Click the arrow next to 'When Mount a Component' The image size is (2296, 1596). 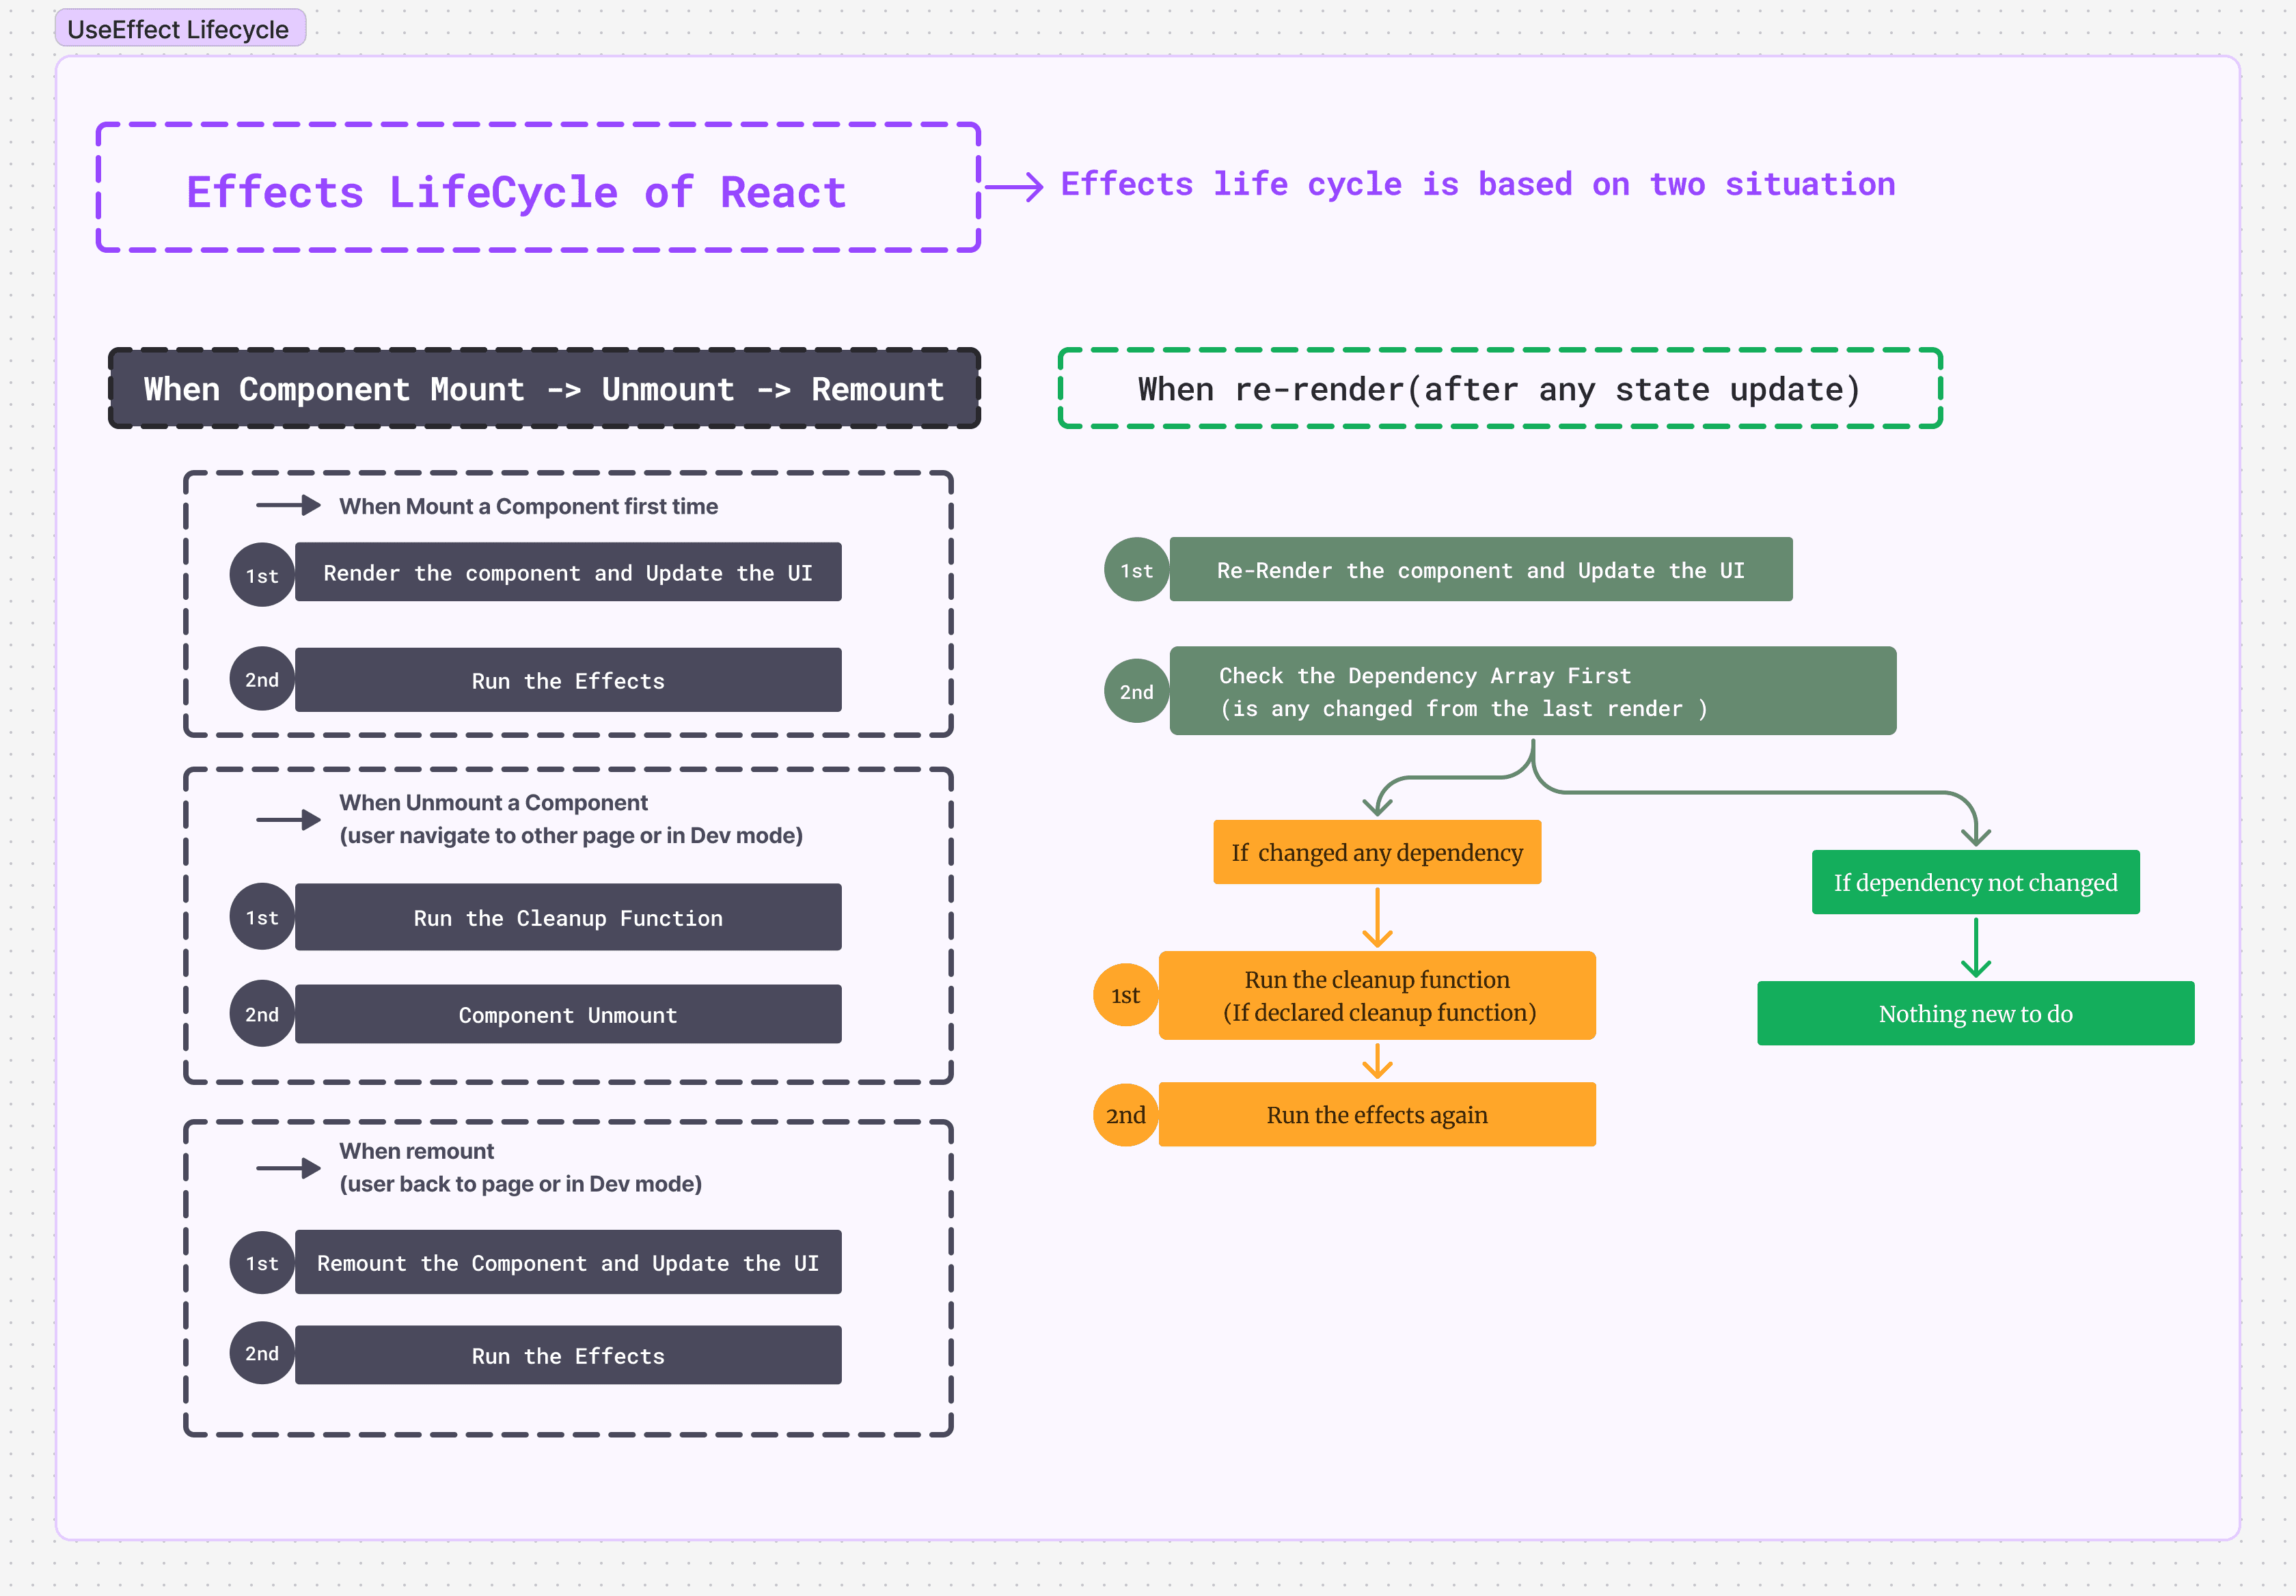[x=288, y=505]
